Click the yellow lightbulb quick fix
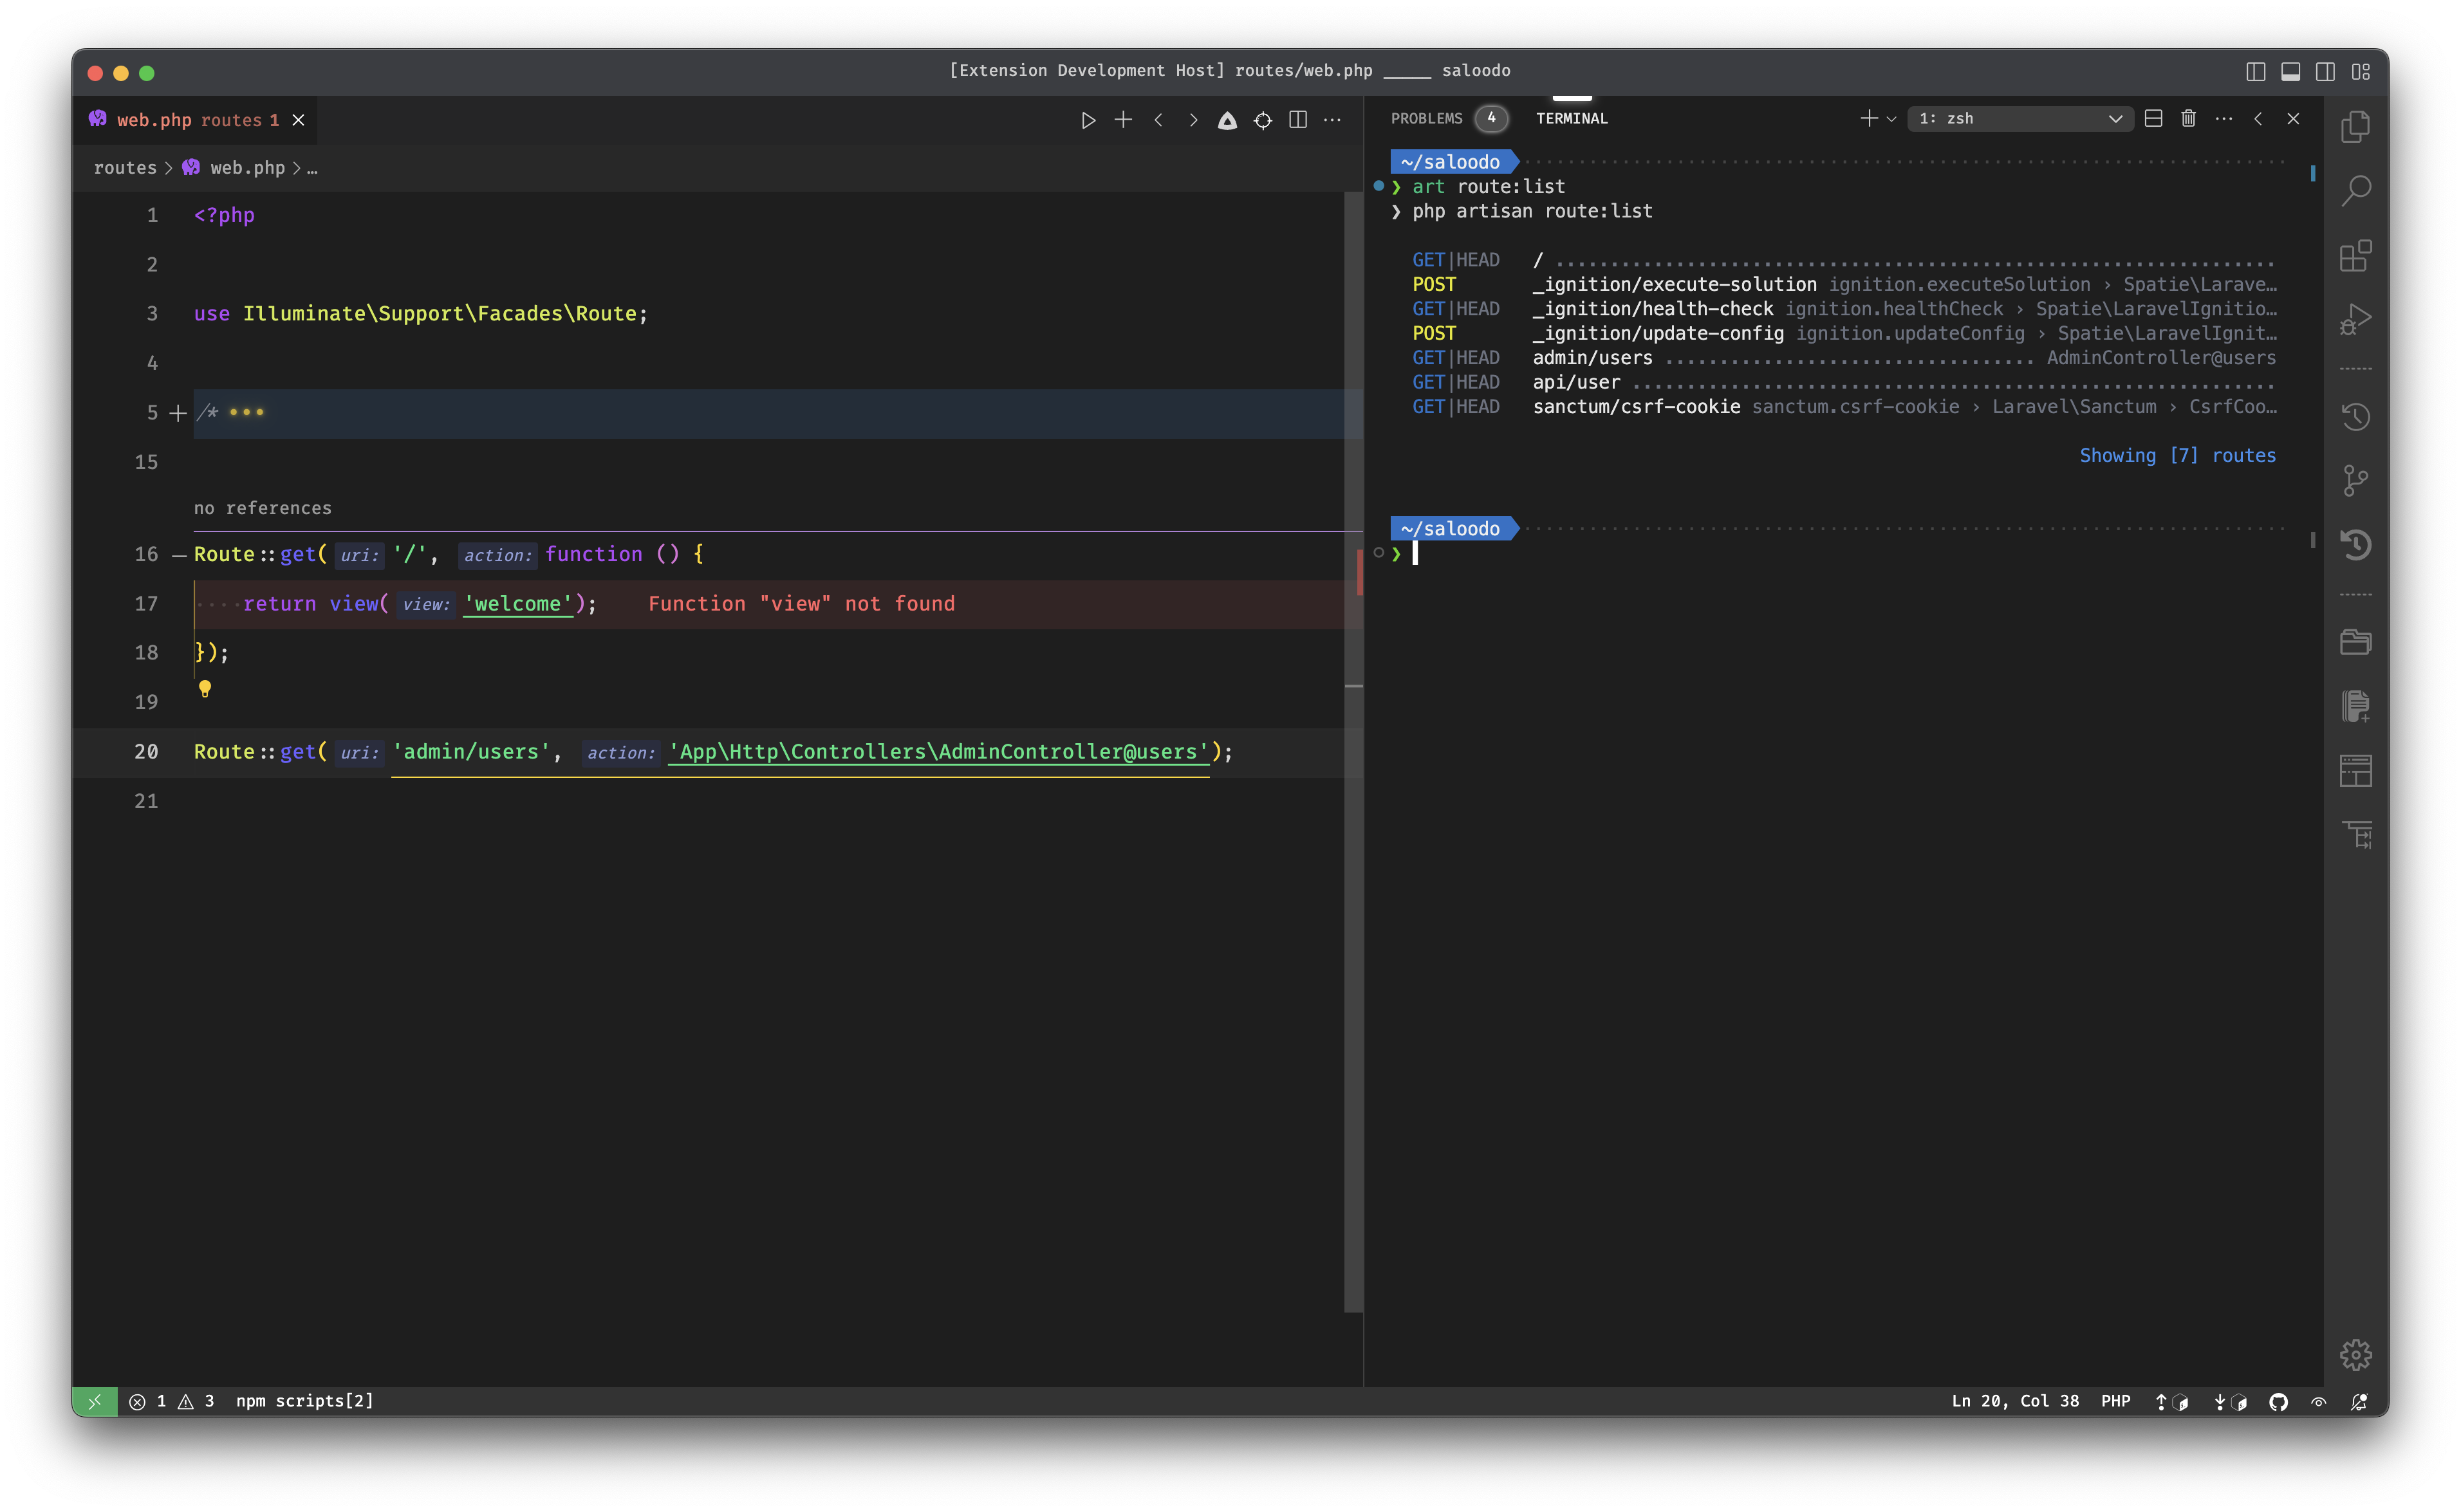The width and height of the screenshot is (2461, 1512). pos(205,688)
